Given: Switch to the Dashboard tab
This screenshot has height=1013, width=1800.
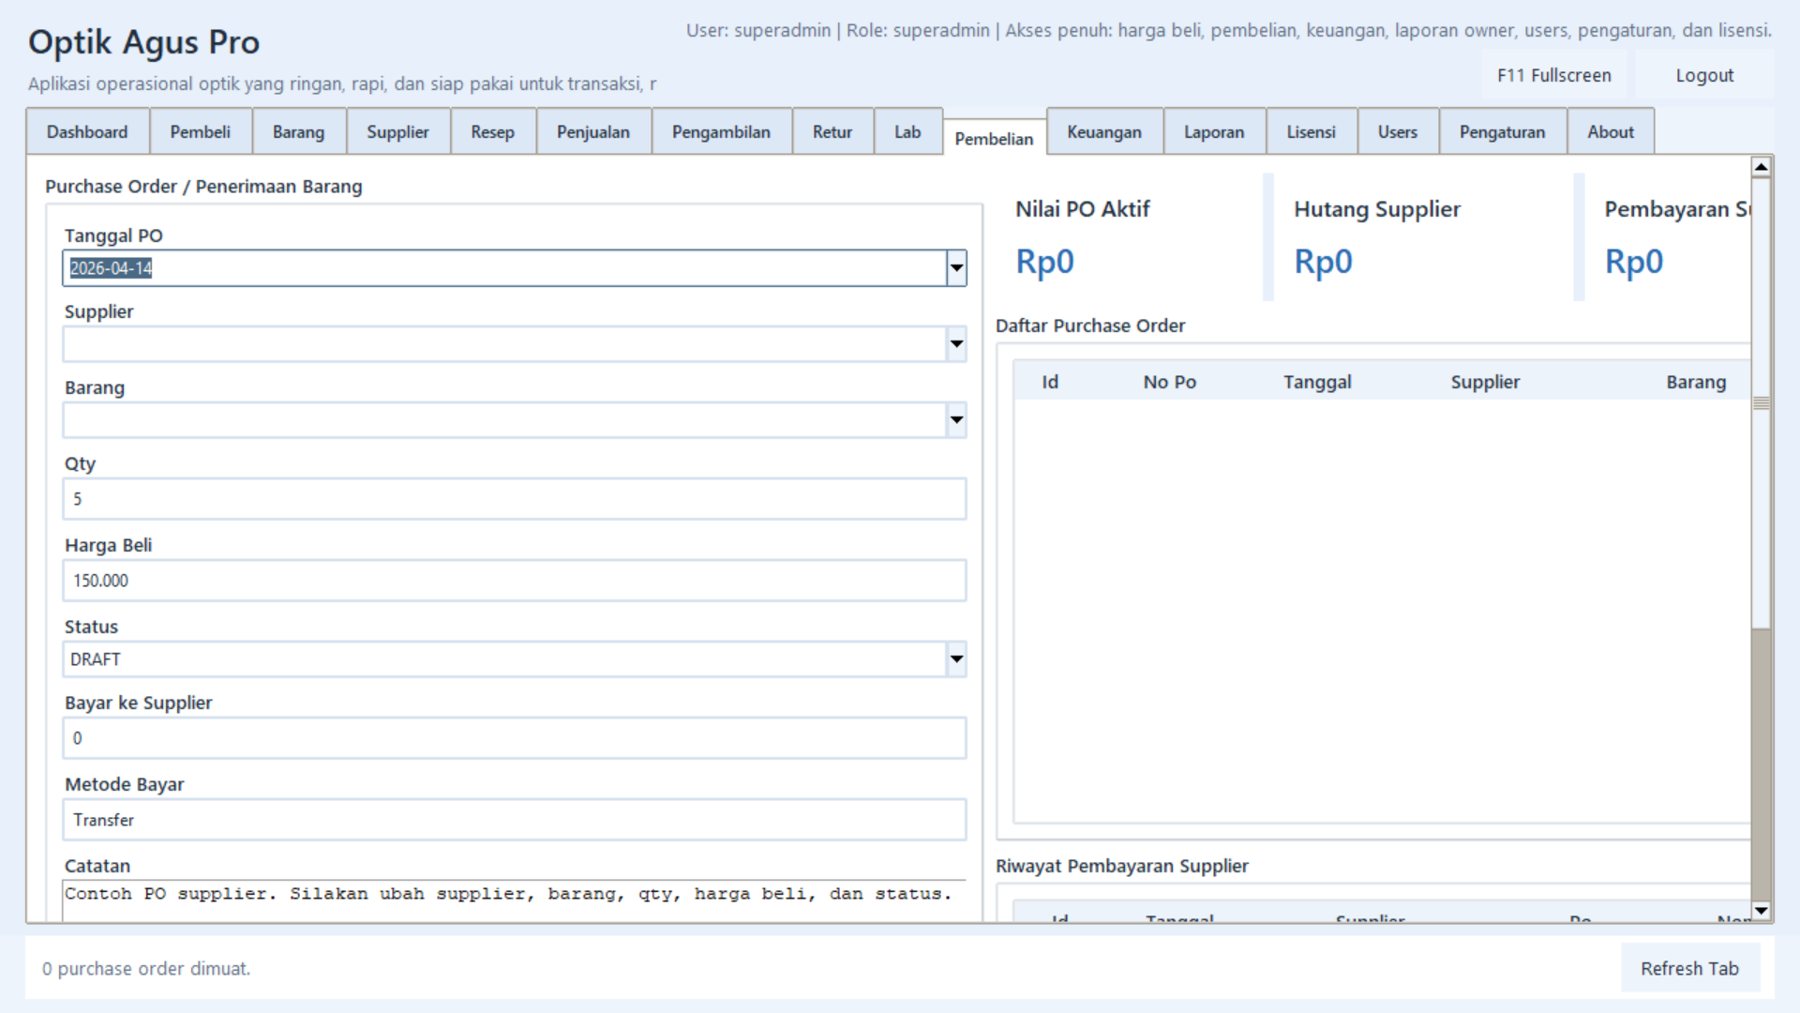Looking at the screenshot, I should (87, 132).
